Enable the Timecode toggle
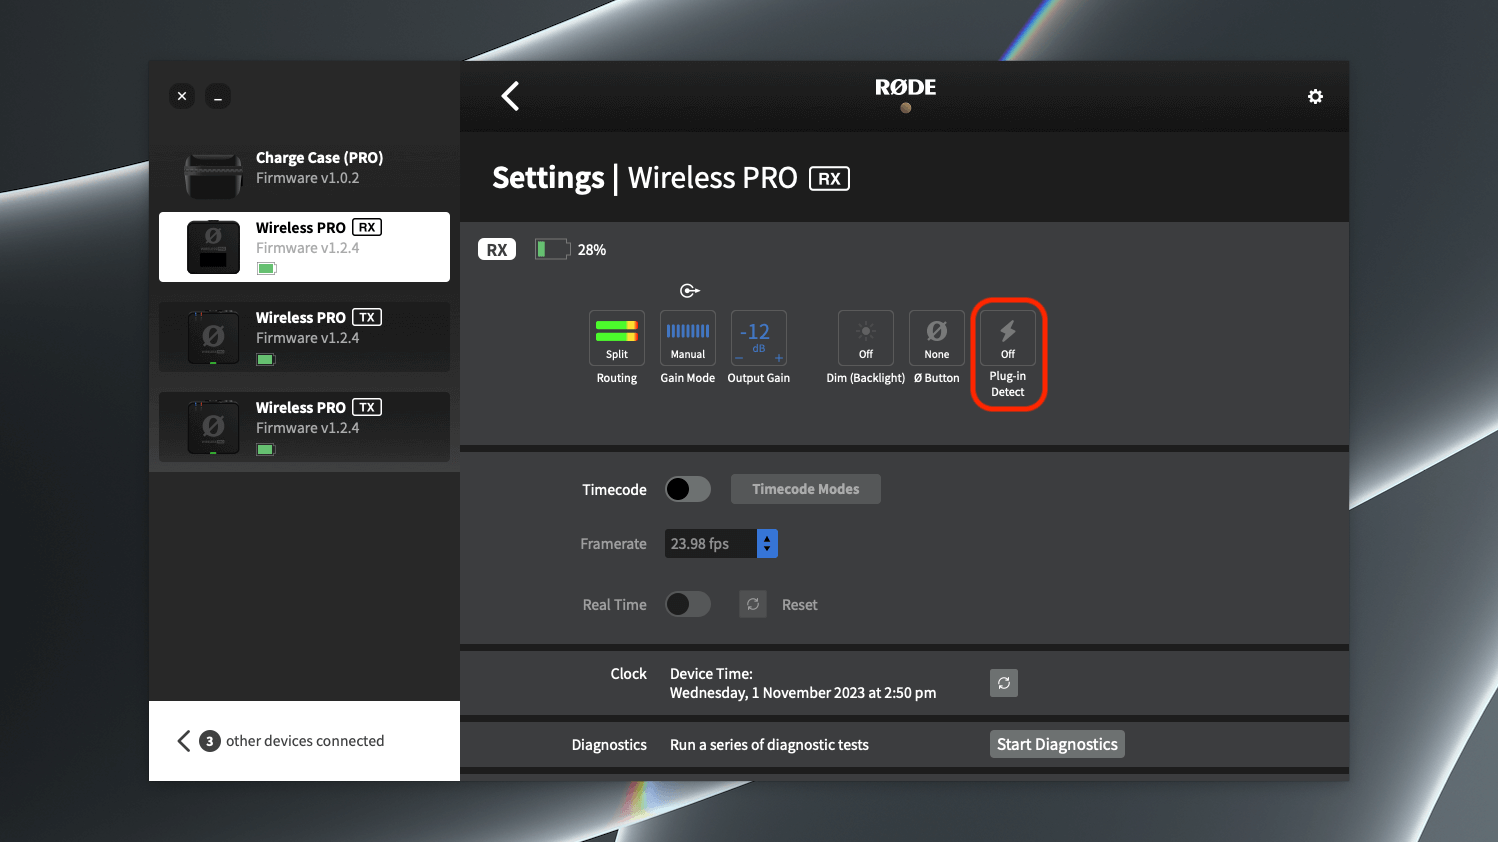The width and height of the screenshot is (1498, 842). (x=687, y=489)
